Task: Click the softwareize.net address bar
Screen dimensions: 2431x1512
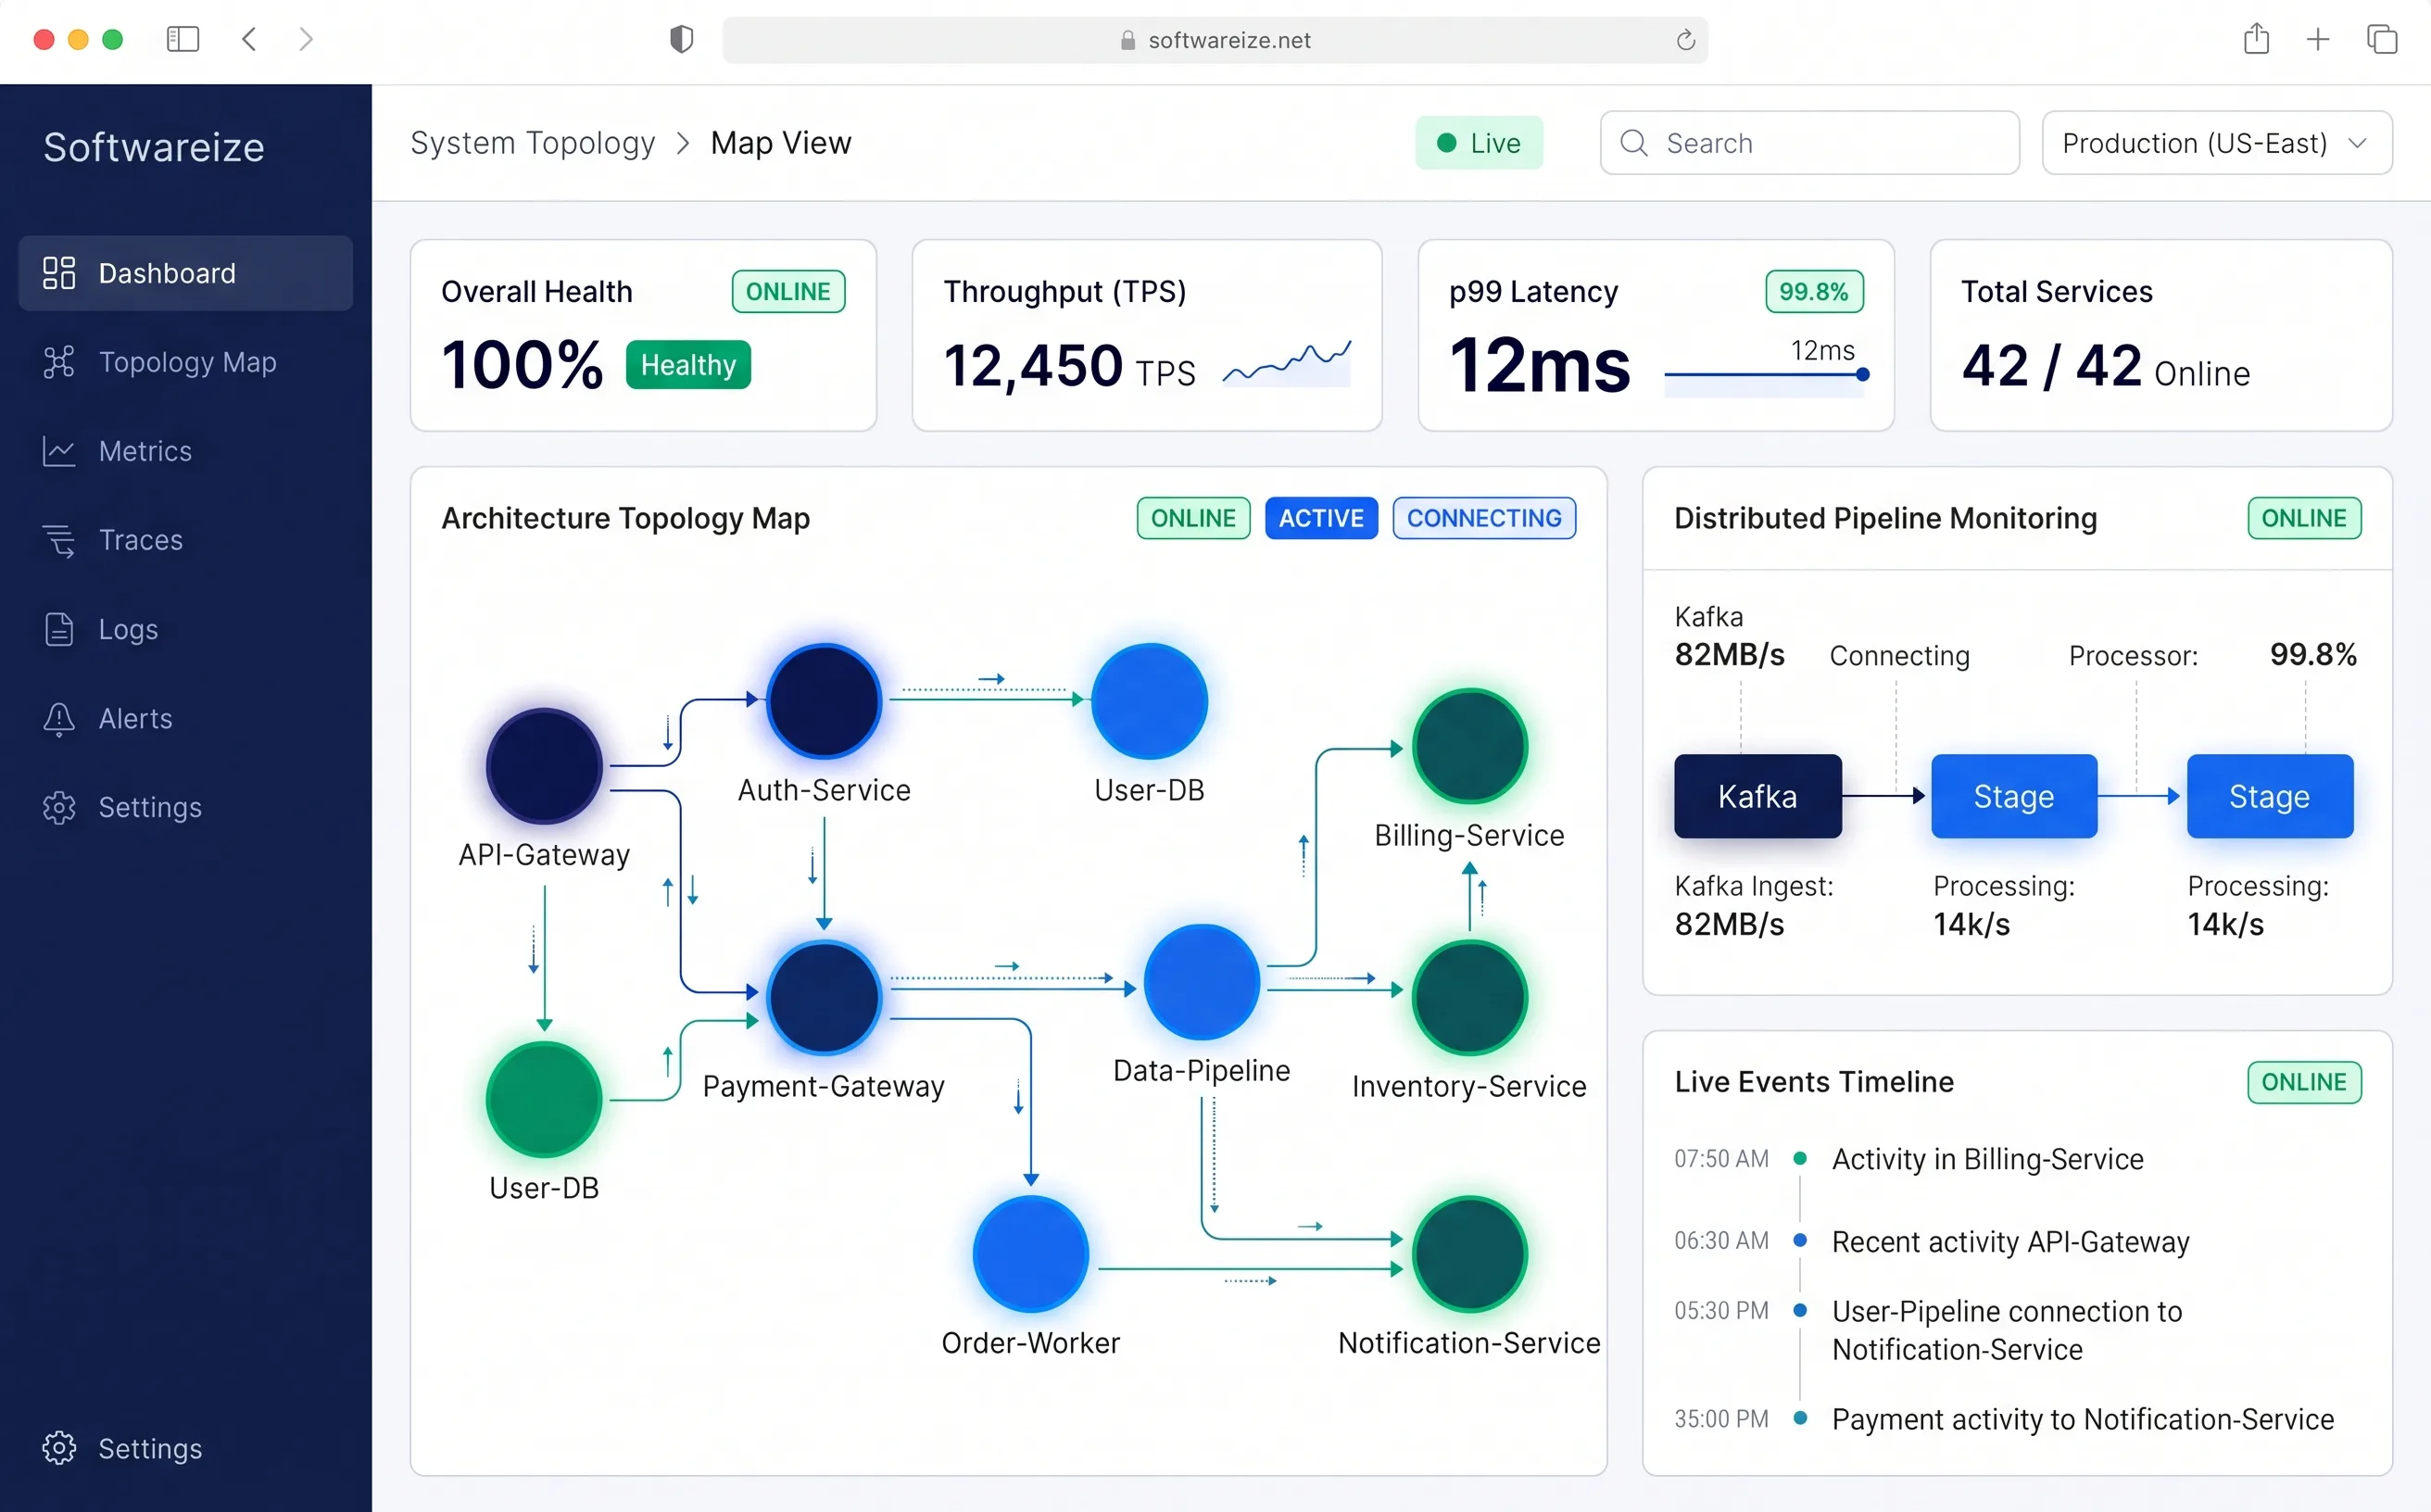Action: 1215,40
